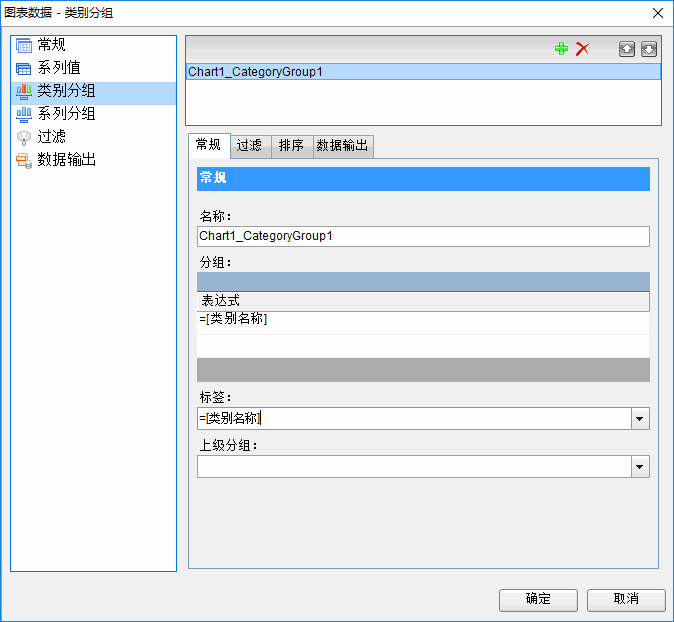Open the 过滤 page with funnel icon

click(x=52, y=137)
